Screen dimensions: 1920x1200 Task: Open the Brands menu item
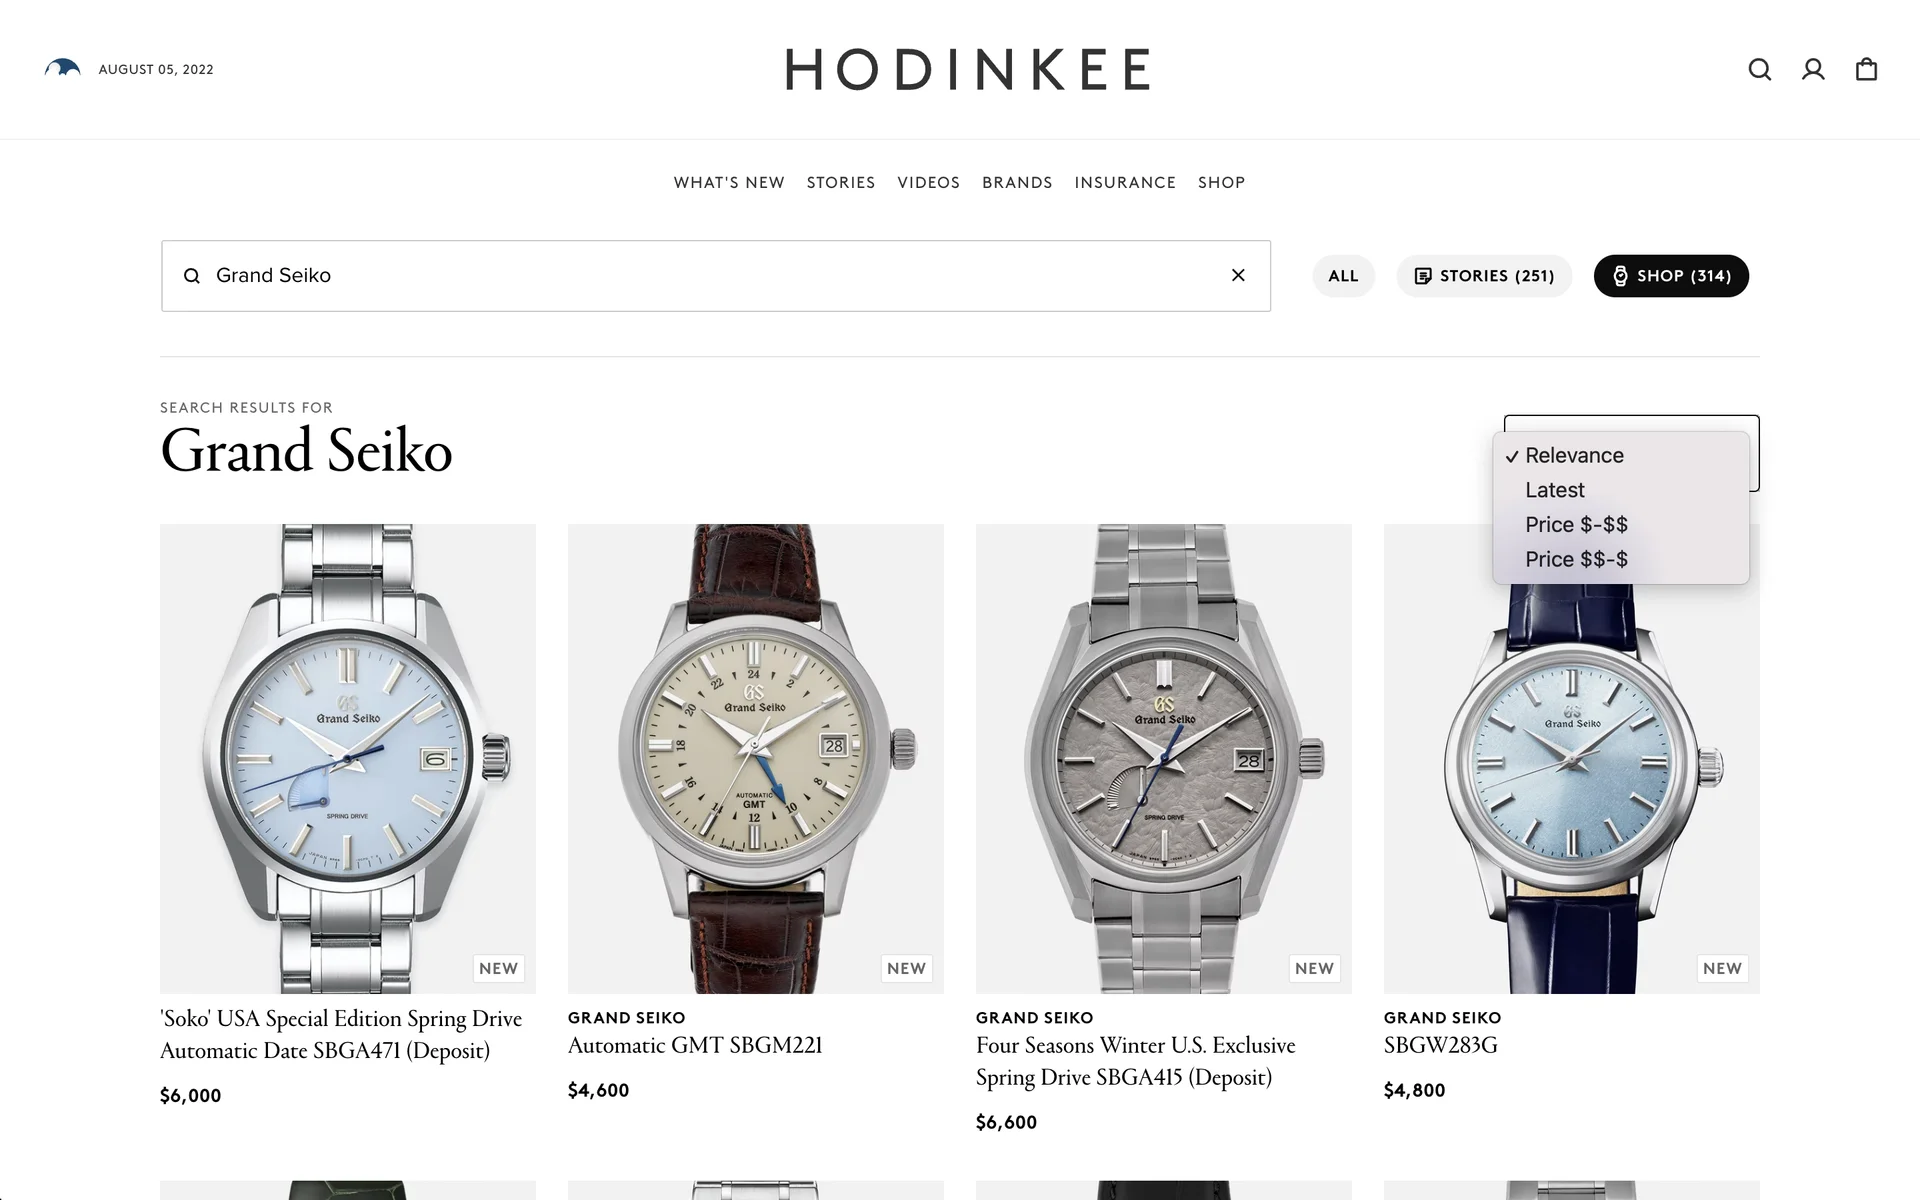coord(1017,182)
